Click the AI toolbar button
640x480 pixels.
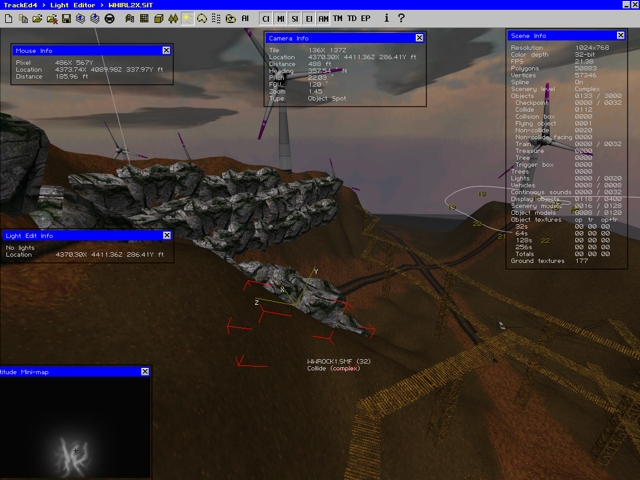point(245,18)
